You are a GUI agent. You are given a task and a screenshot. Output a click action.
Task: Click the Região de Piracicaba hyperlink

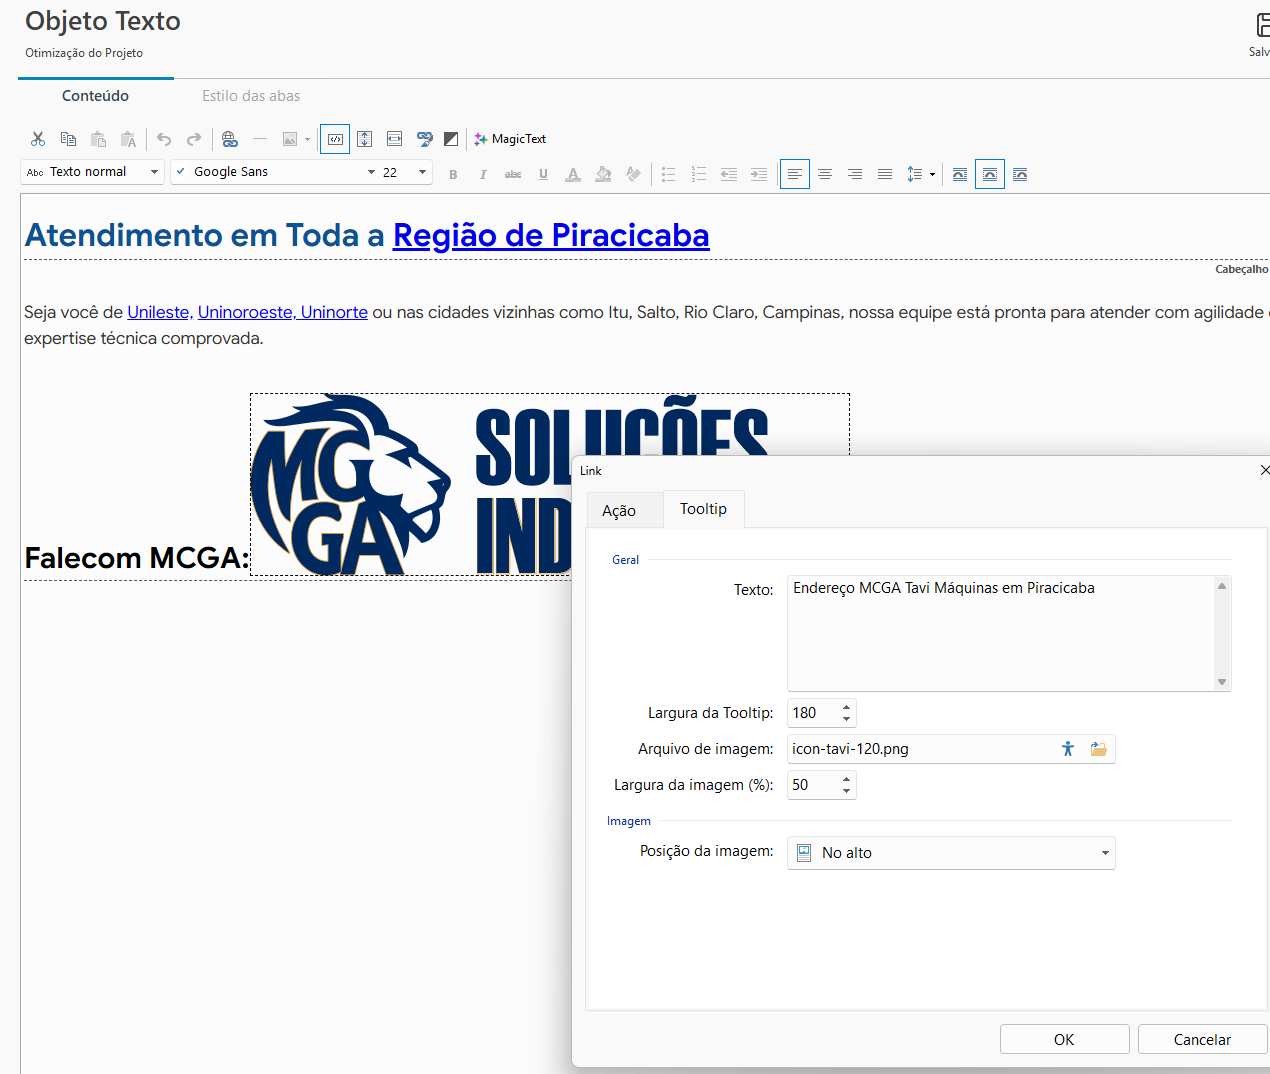[550, 235]
